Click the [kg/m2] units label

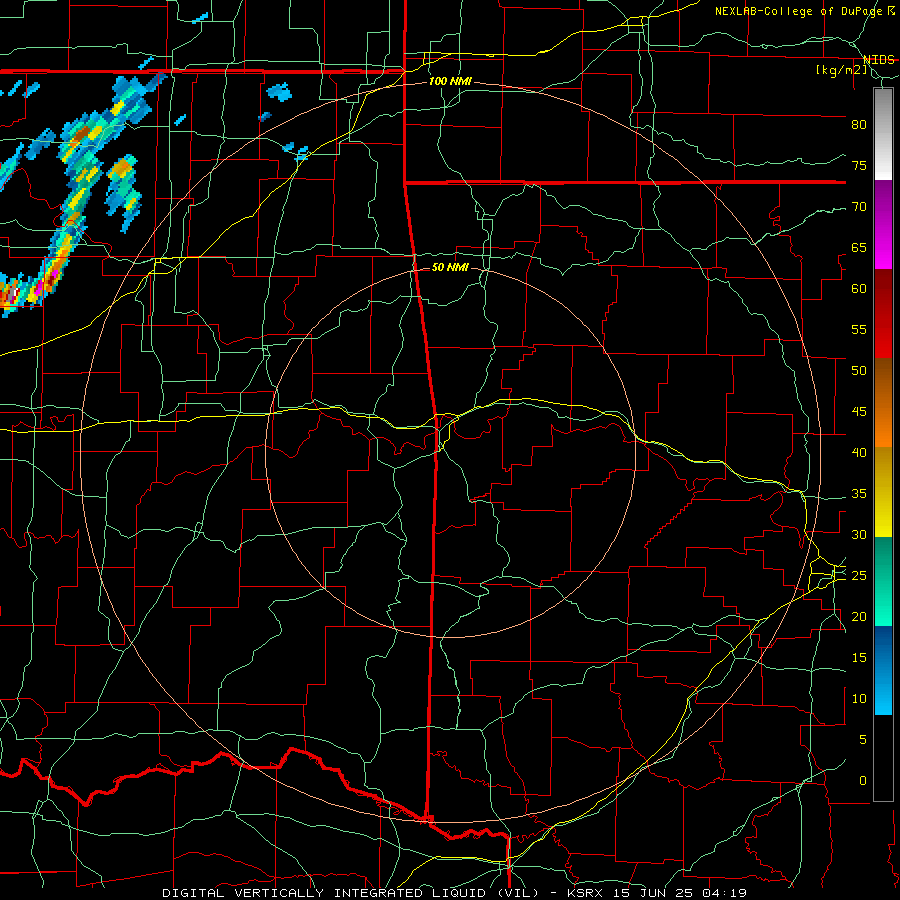[841, 70]
